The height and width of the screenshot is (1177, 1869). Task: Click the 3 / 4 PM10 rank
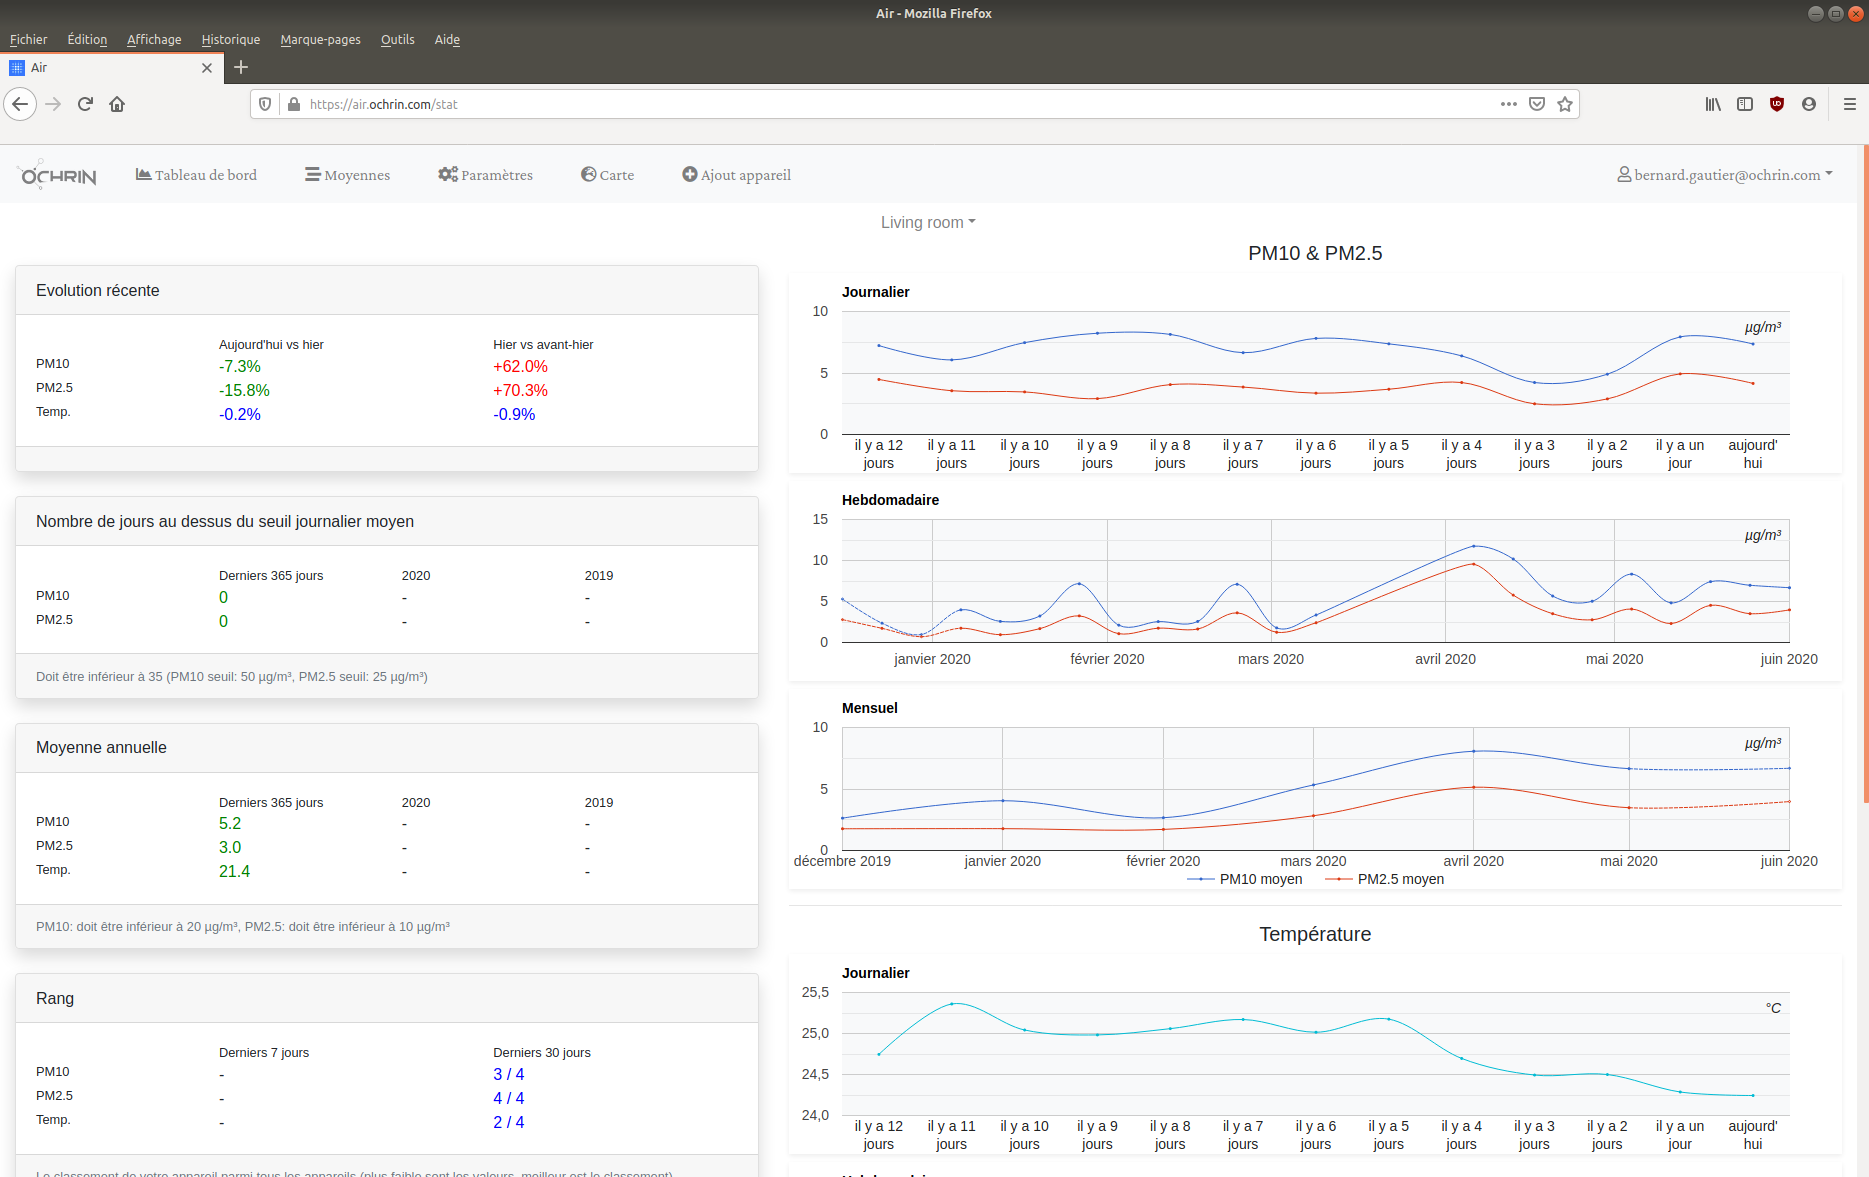(x=508, y=1074)
